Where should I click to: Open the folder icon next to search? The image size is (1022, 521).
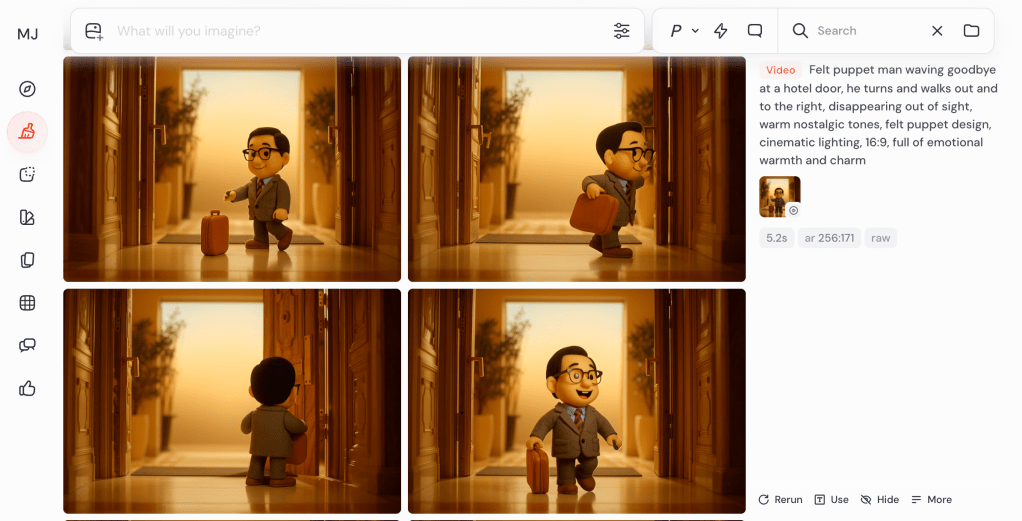[x=971, y=31]
